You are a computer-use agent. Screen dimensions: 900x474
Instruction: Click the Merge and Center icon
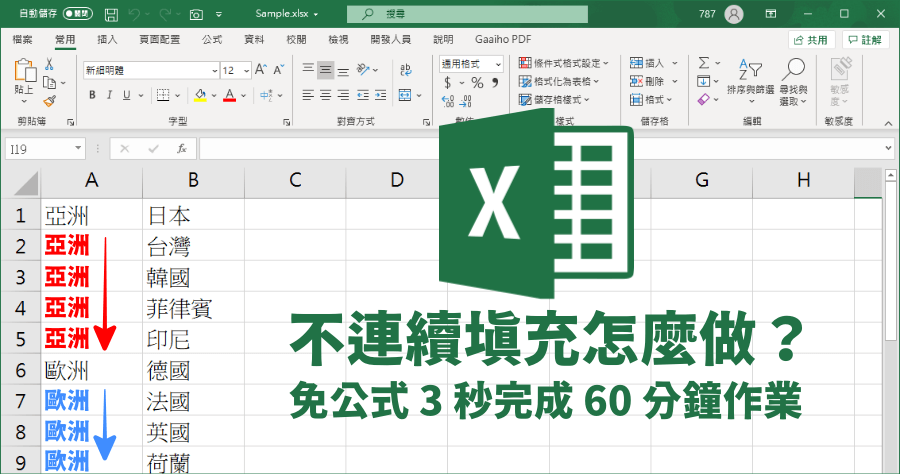pyautogui.click(x=405, y=95)
